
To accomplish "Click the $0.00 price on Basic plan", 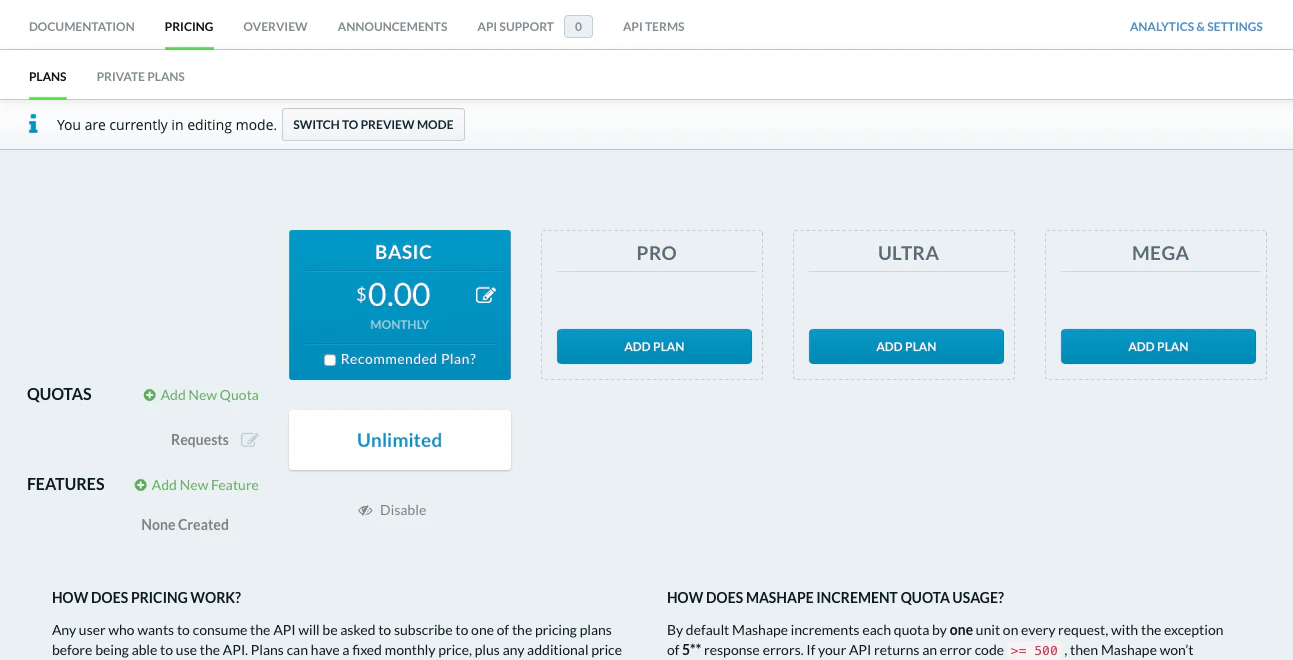I will pyautogui.click(x=393, y=295).
